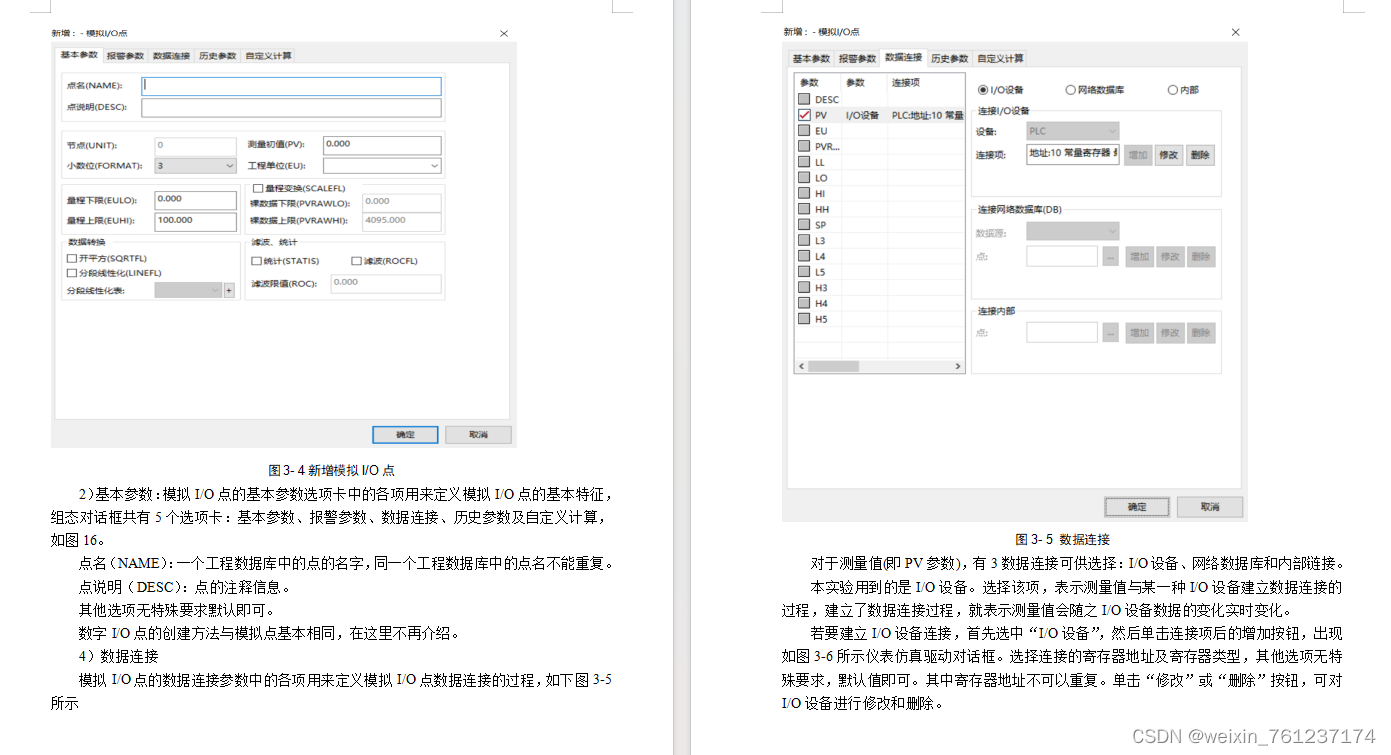Open 历史参数 tab in Figure 3-5 dialog
1391x755 pixels.
[x=949, y=58]
